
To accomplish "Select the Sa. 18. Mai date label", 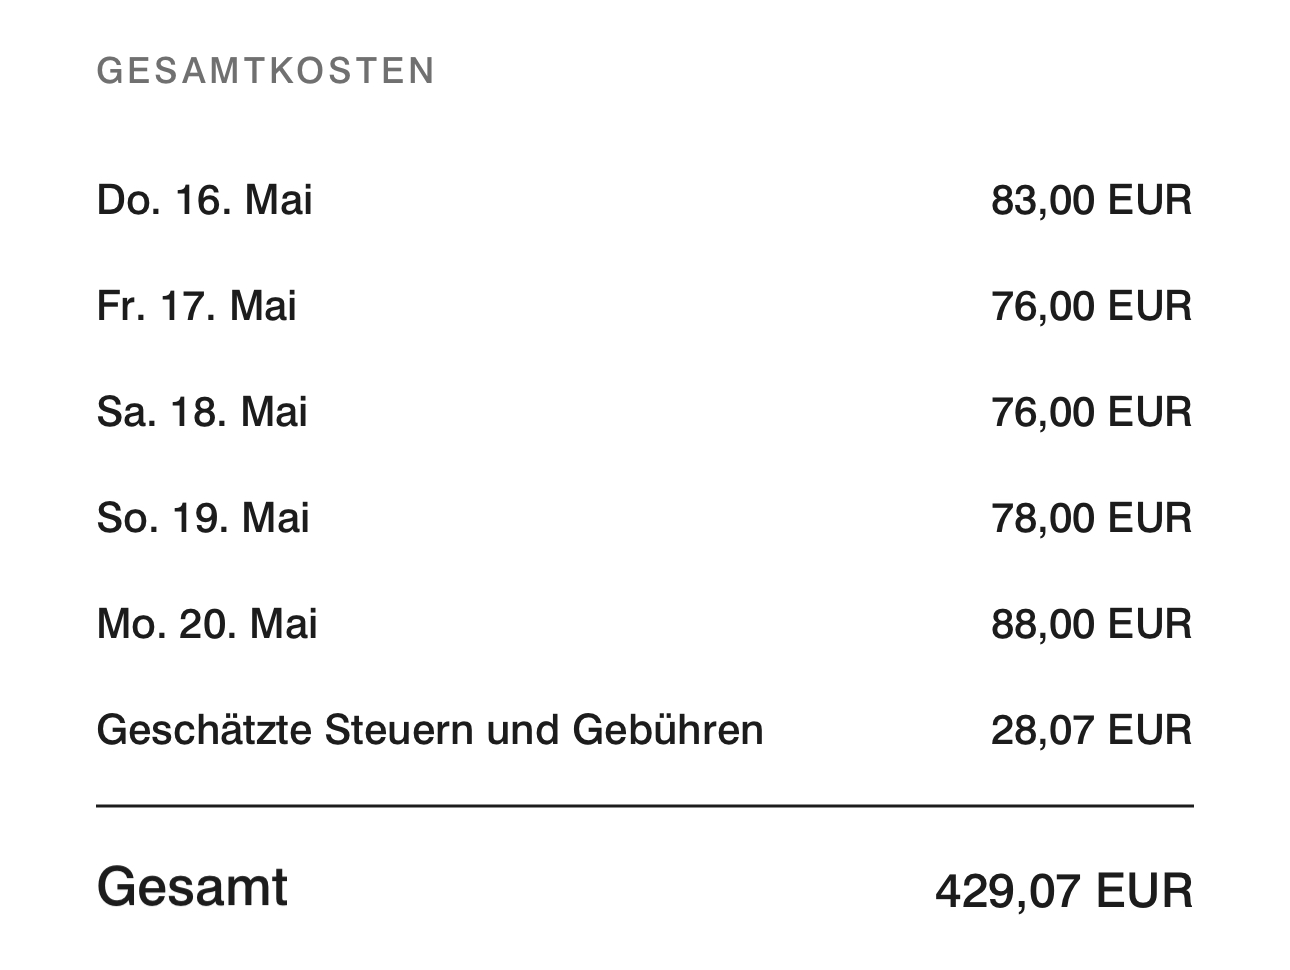I will coord(202,412).
